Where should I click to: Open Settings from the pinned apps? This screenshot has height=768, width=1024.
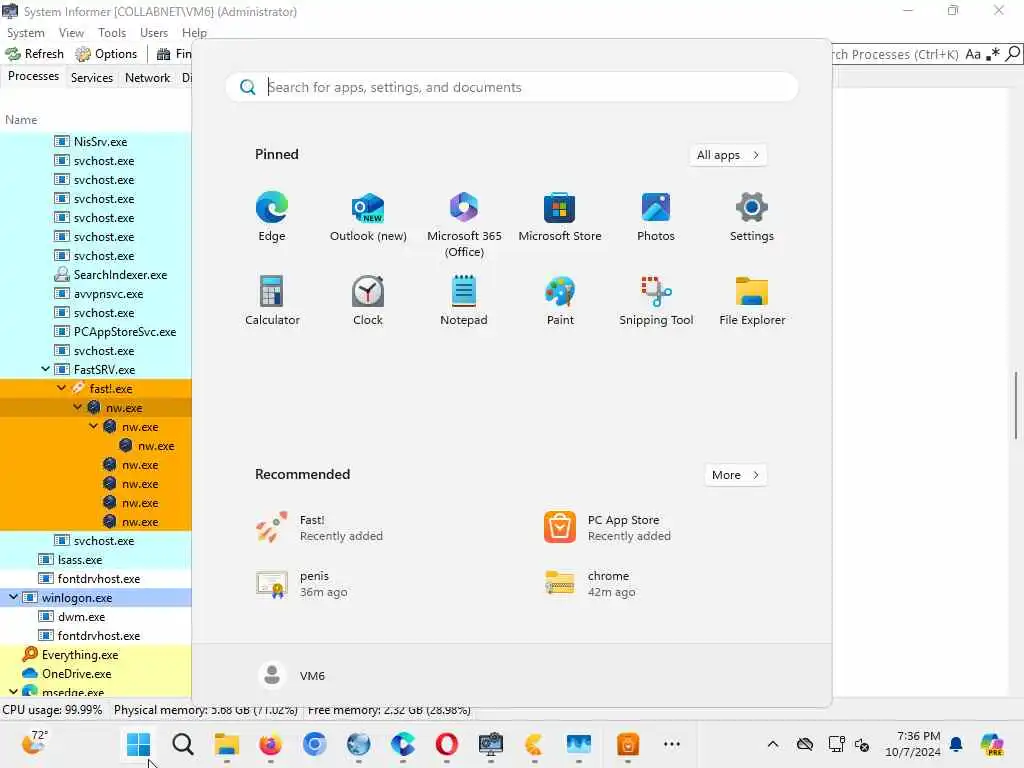coord(752,217)
